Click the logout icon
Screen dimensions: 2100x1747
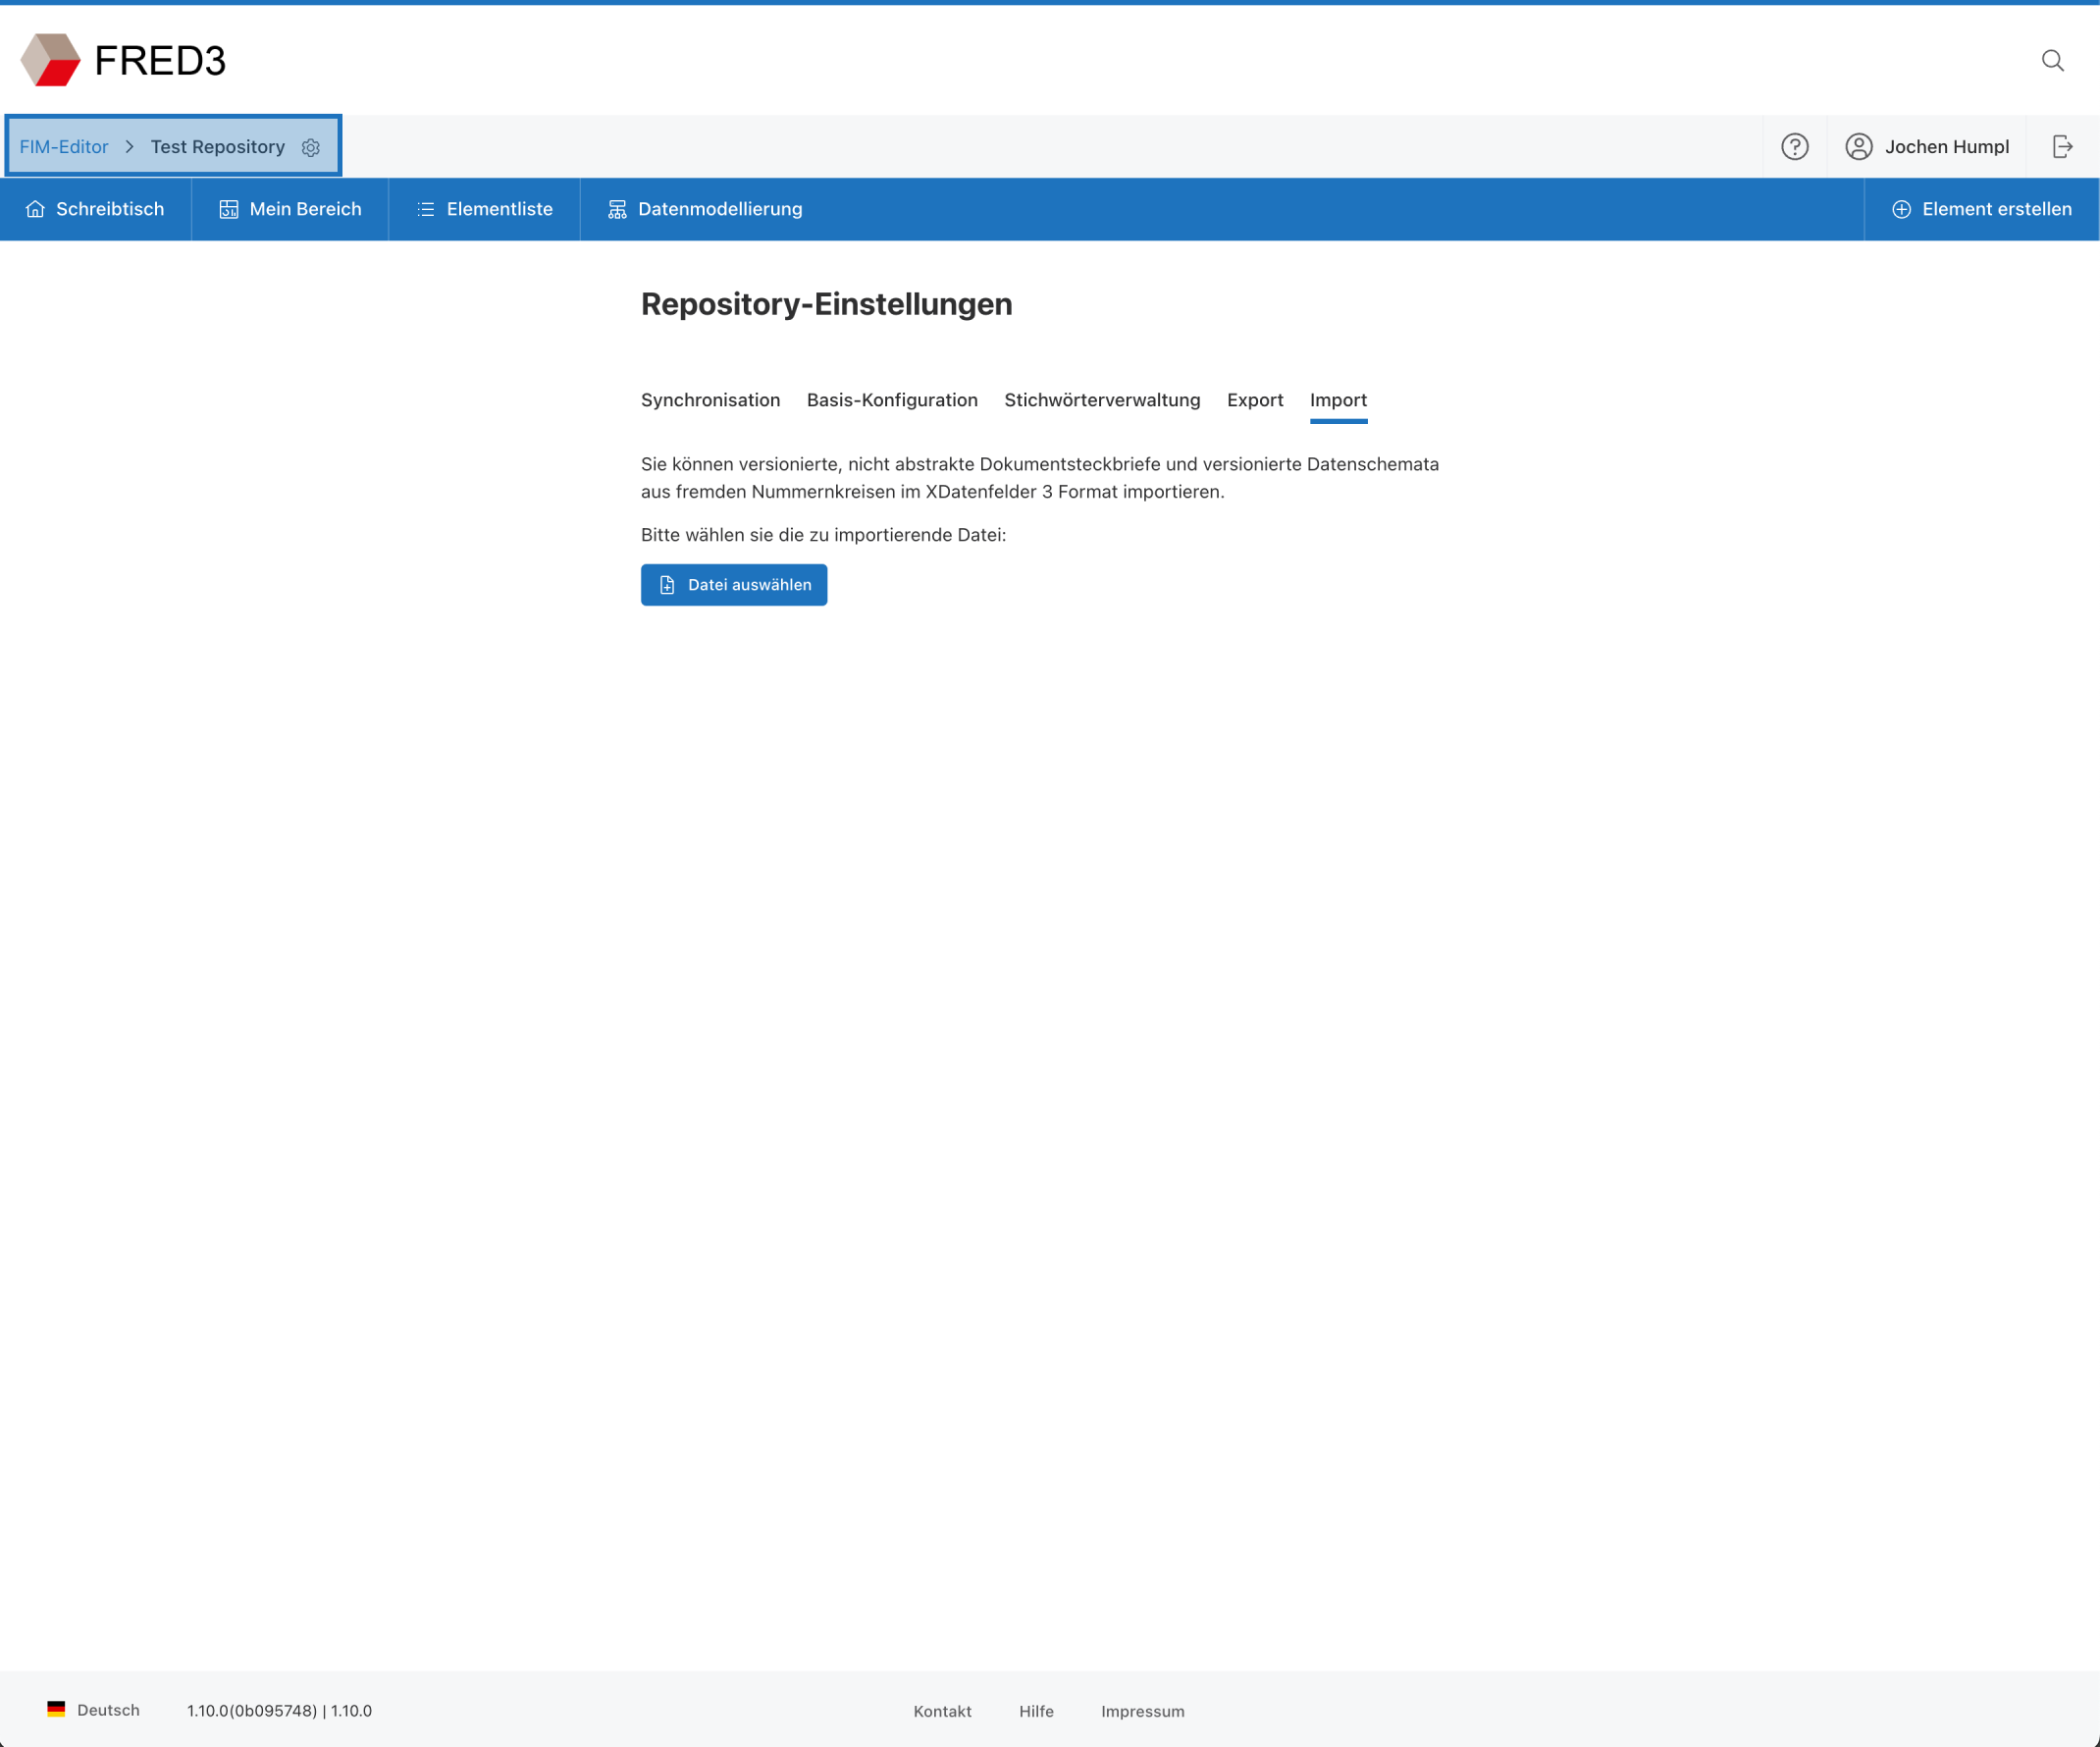click(x=2062, y=147)
